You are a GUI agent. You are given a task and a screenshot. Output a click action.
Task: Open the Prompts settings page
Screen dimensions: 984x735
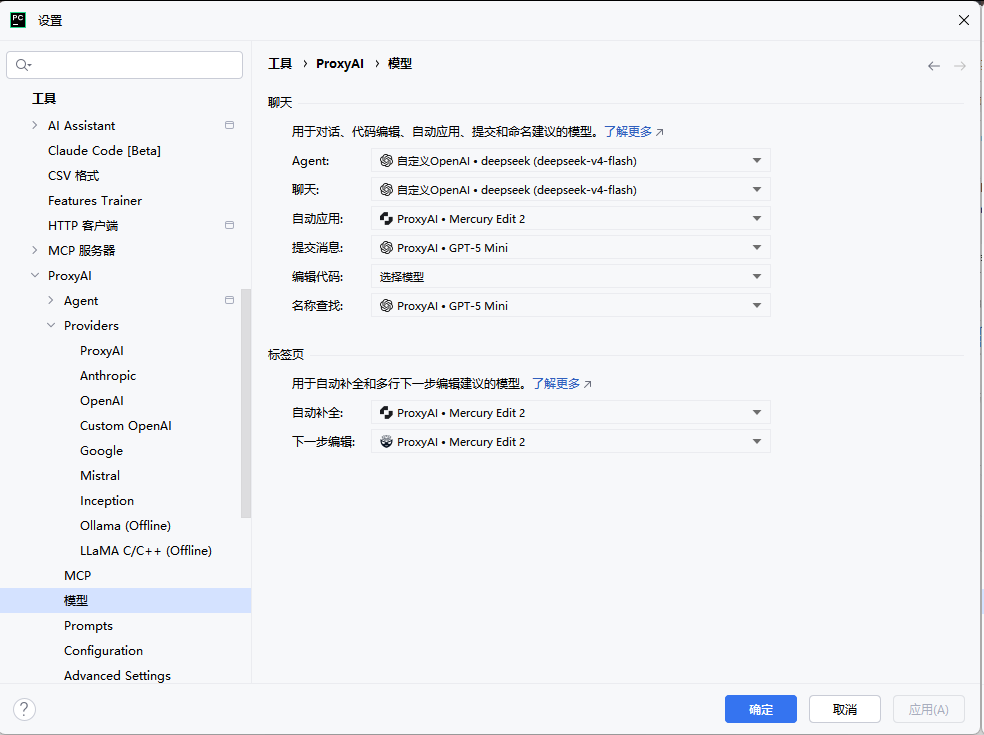[x=88, y=626]
